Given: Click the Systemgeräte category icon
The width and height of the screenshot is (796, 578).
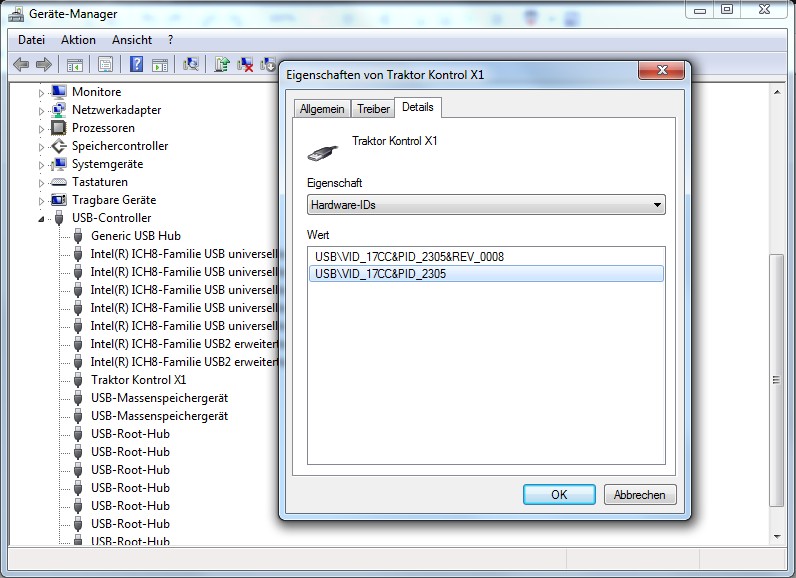Looking at the screenshot, I should [x=59, y=164].
